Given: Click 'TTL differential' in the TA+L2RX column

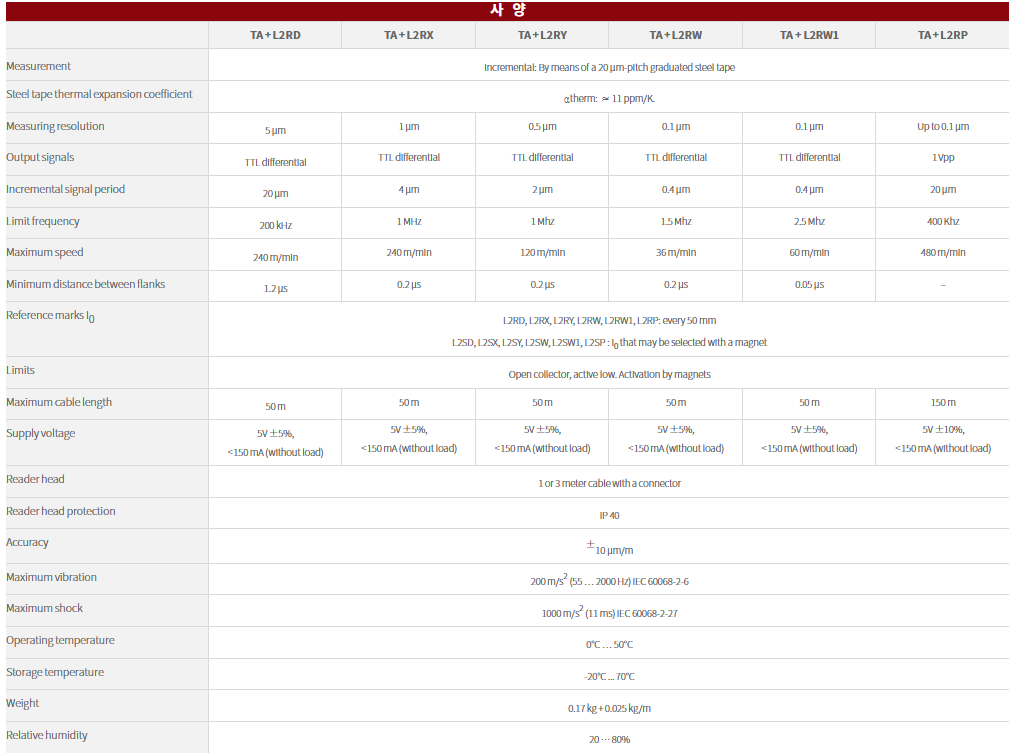Looking at the screenshot, I should pyautogui.click(x=408, y=157).
